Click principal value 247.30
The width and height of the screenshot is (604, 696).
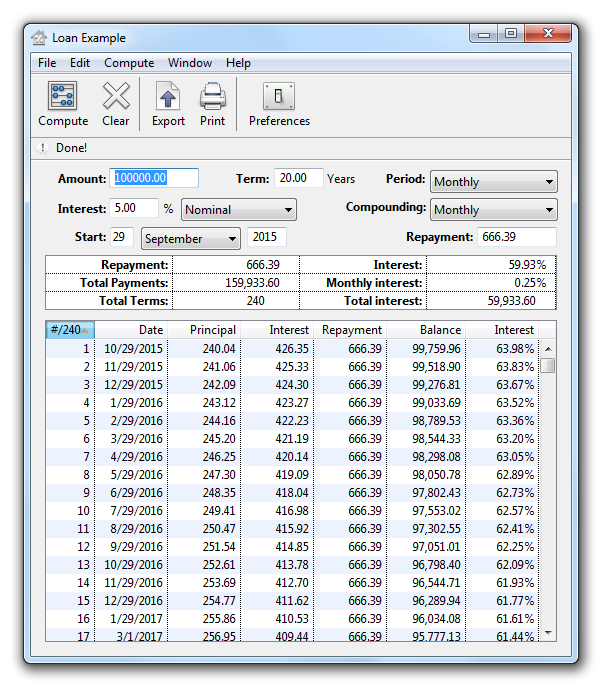click(x=219, y=475)
